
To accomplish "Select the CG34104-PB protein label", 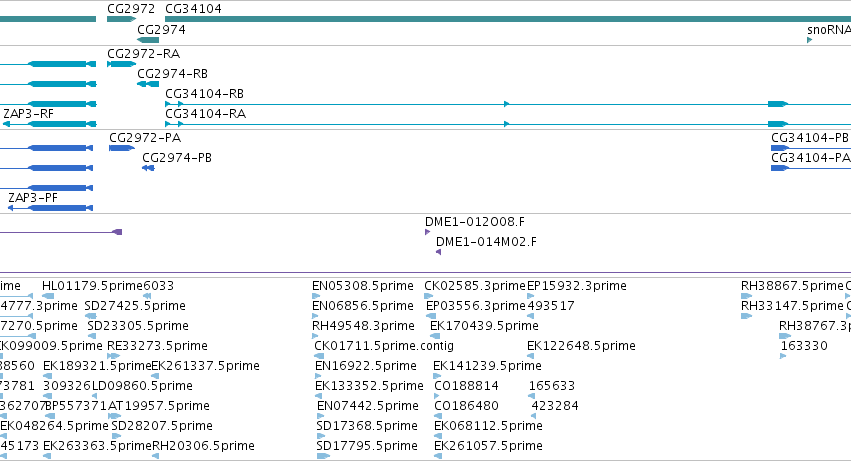I will pyautogui.click(x=810, y=138).
